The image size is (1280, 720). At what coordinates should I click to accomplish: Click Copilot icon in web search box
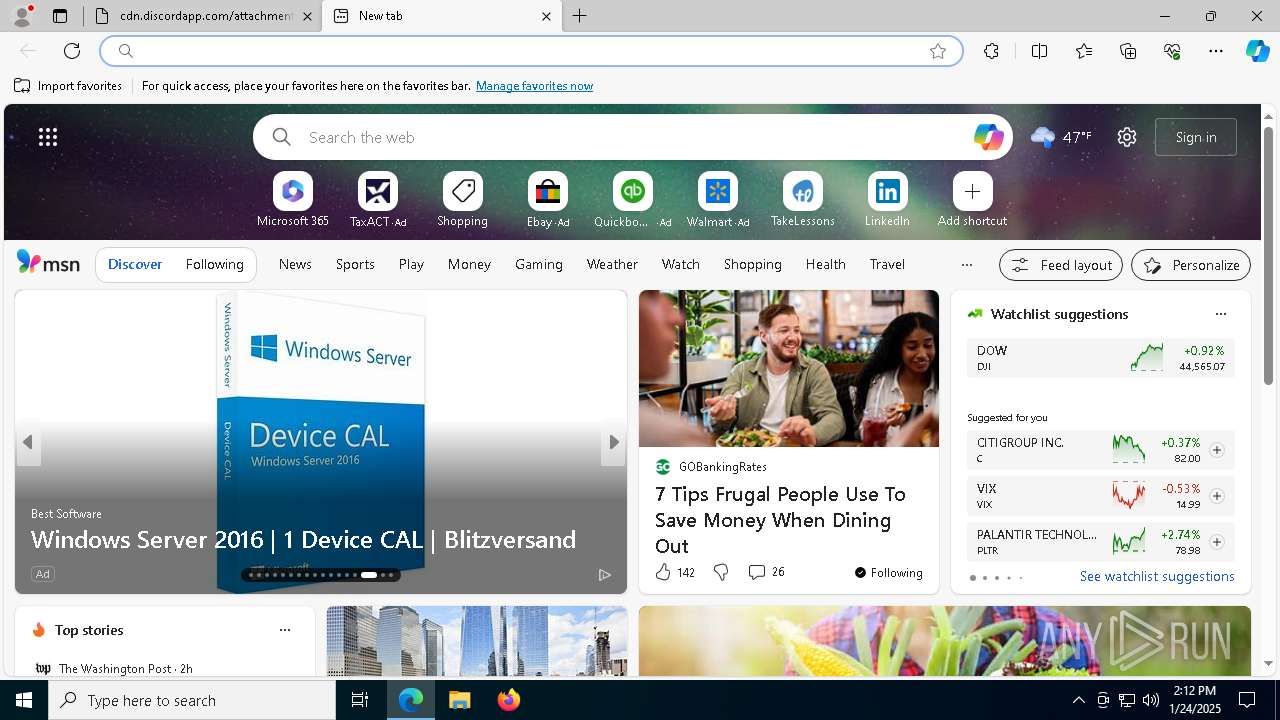(x=988, y=137)
